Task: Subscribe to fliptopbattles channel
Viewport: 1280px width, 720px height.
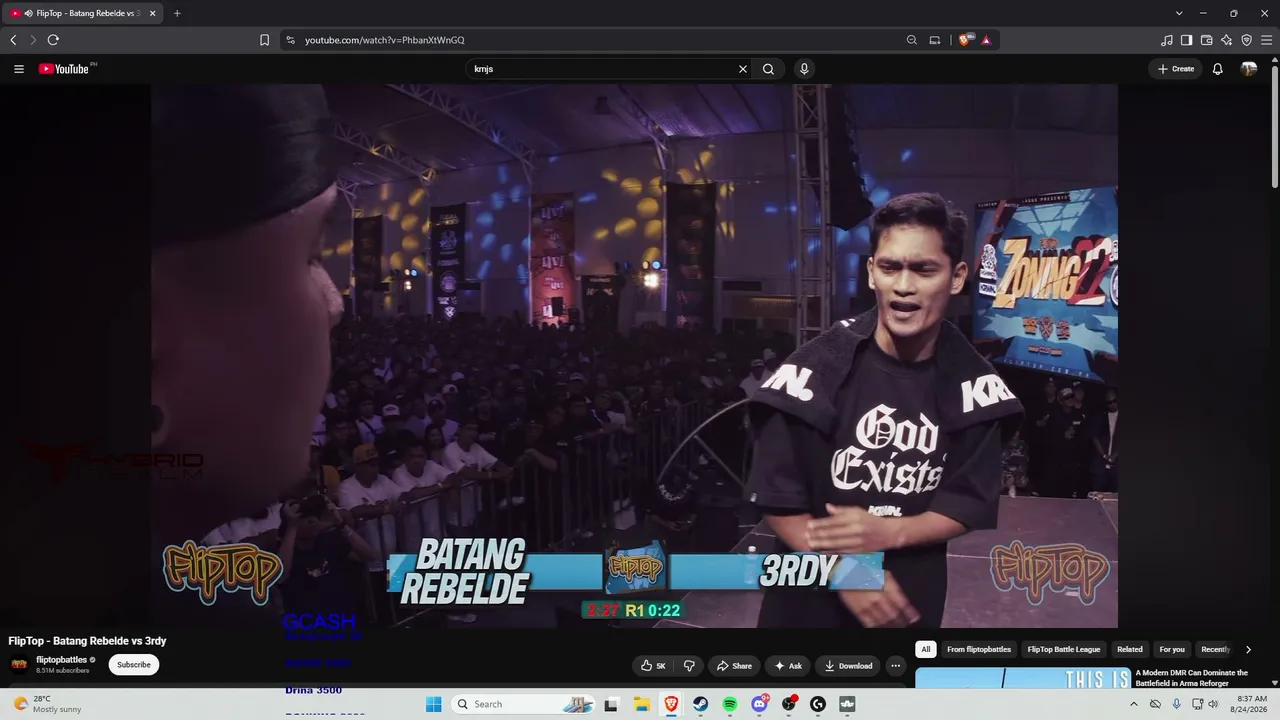Action: pyautogui.click(x=134, y=665)
